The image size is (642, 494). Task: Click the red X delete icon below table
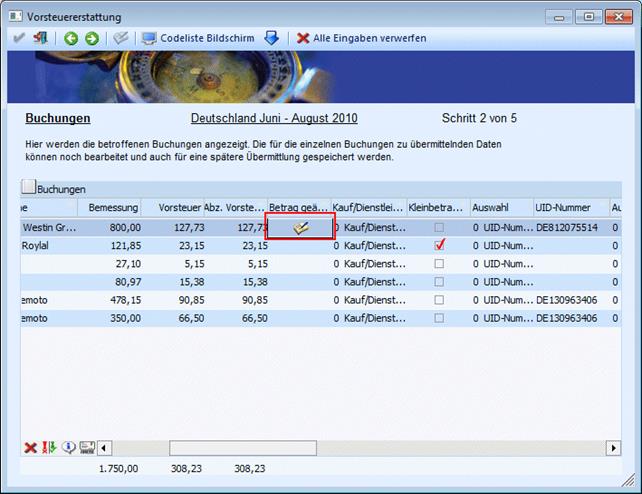click(30, 447)
